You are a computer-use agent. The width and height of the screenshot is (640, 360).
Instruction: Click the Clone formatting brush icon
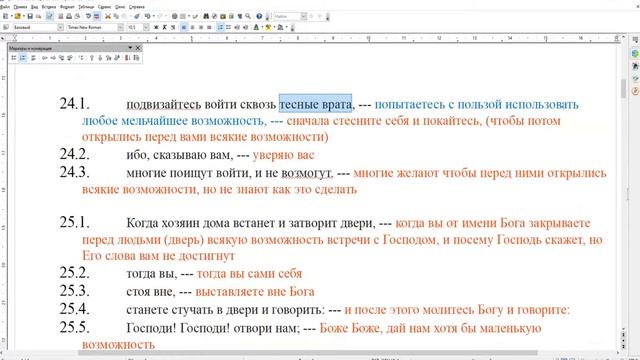pos(137,16)
